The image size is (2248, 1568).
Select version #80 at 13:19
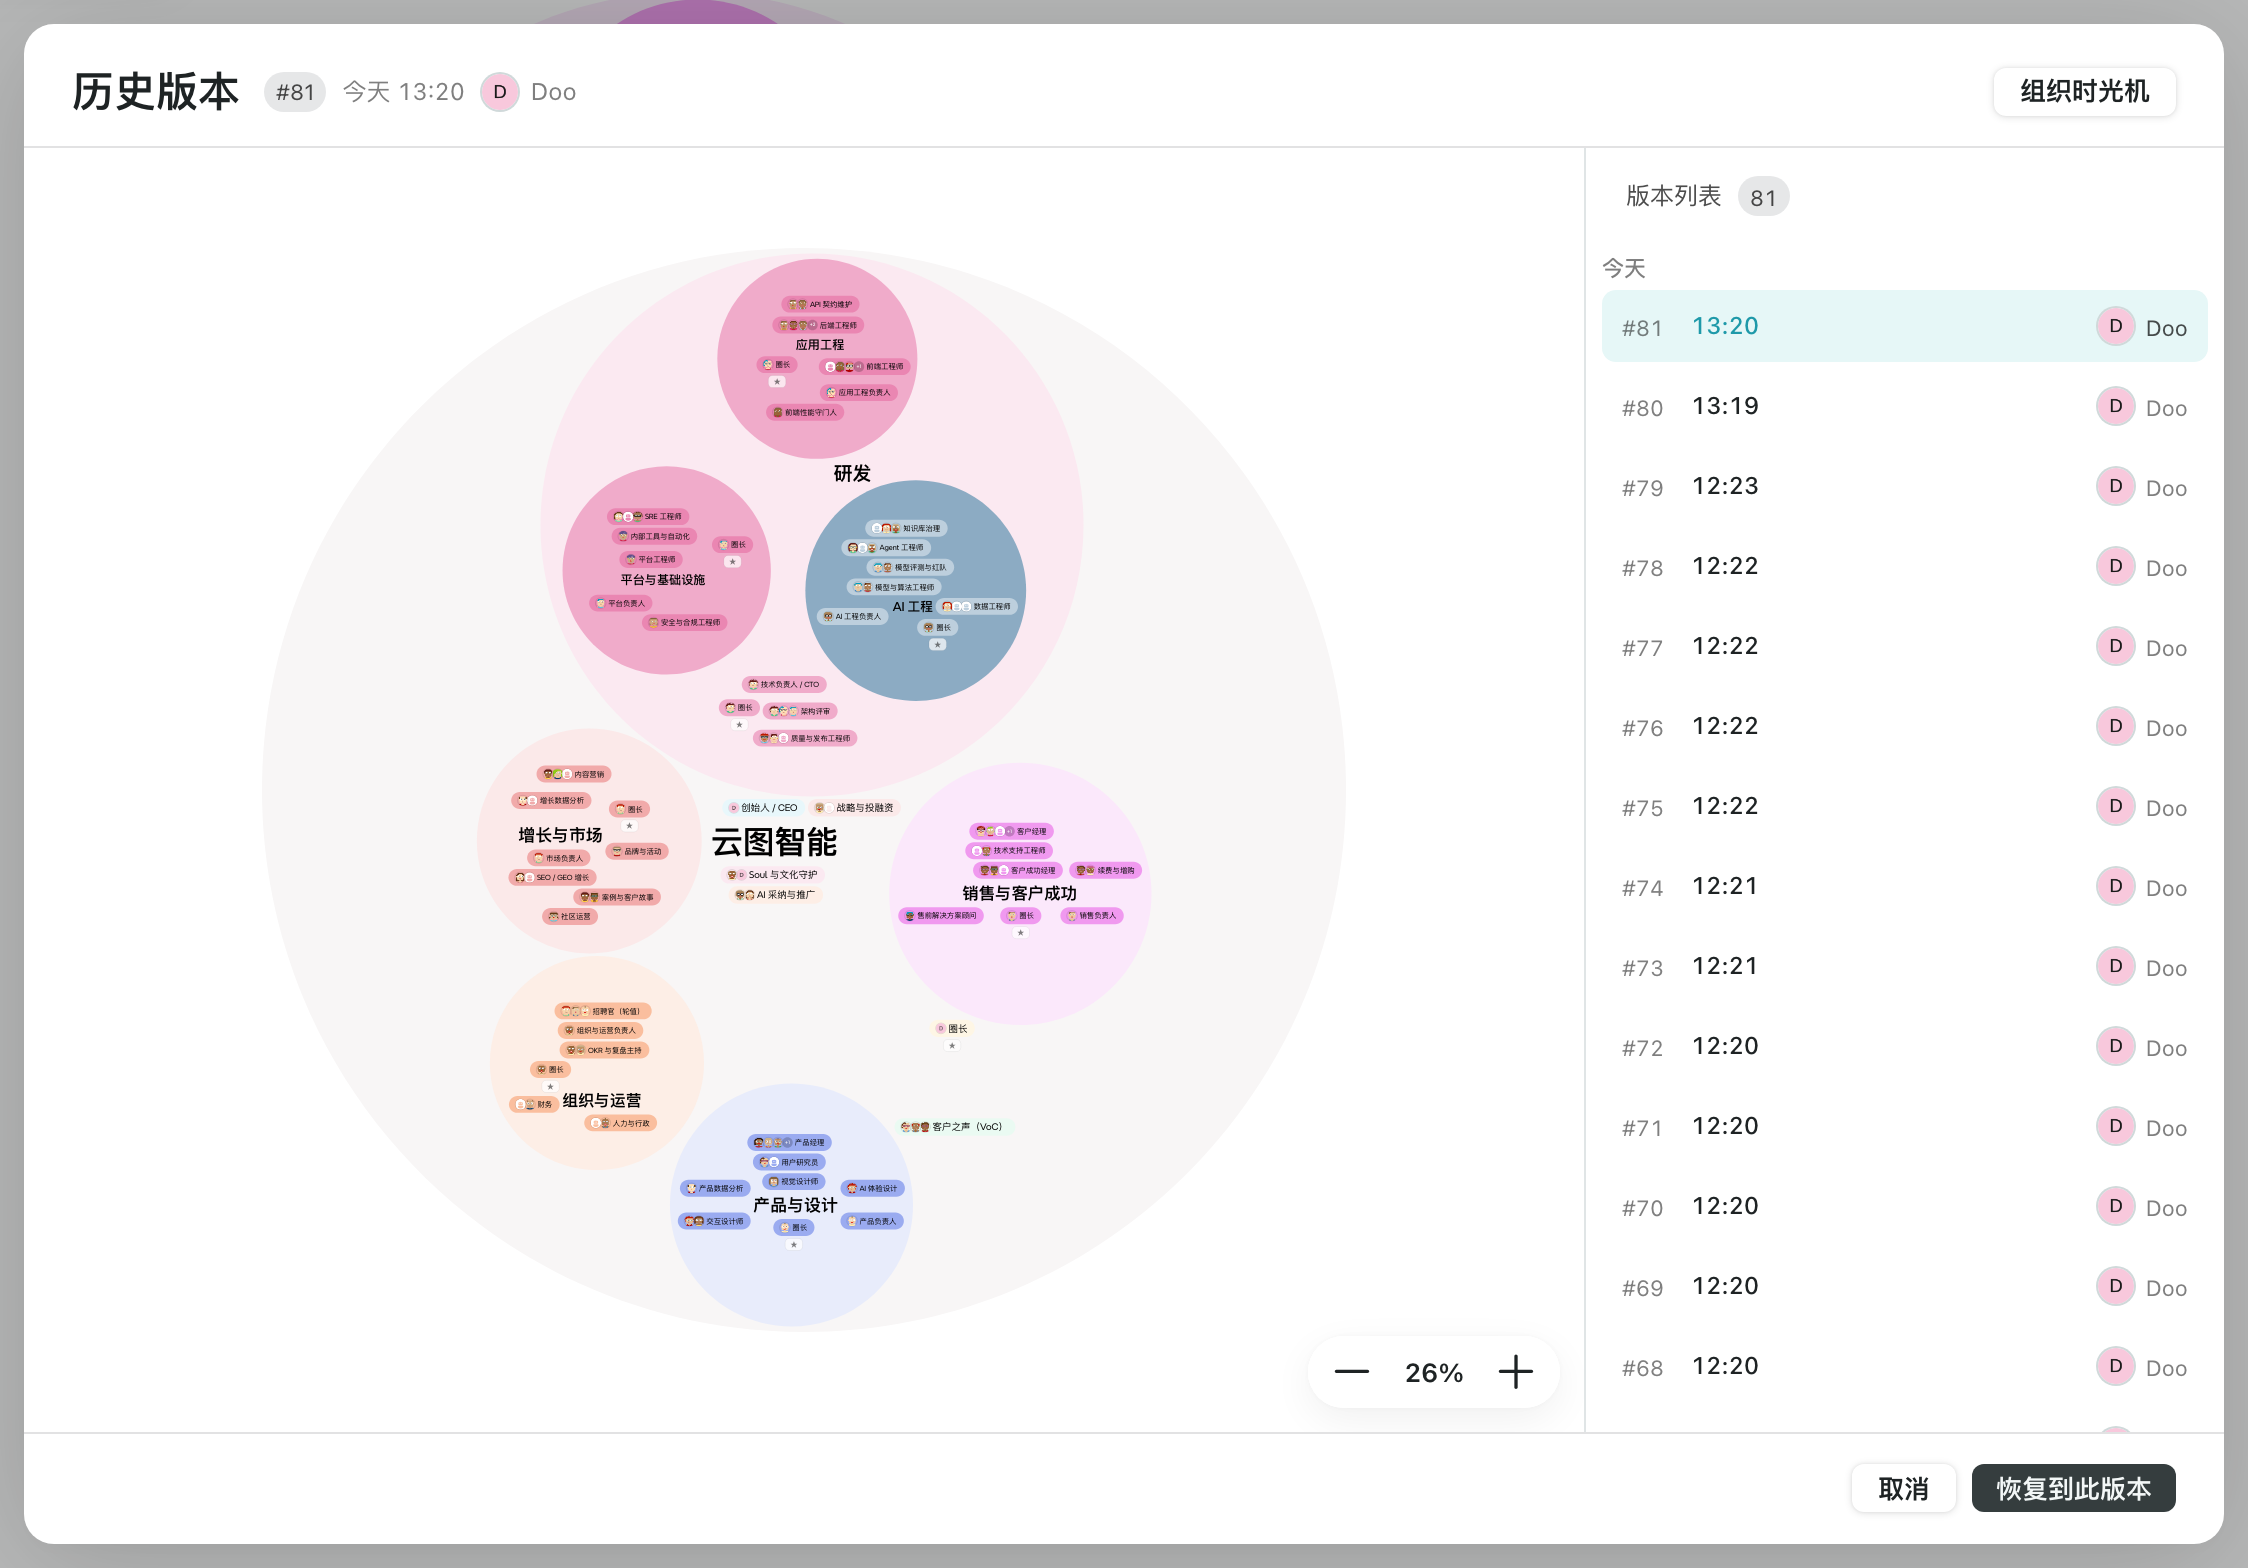[1904, 406]
